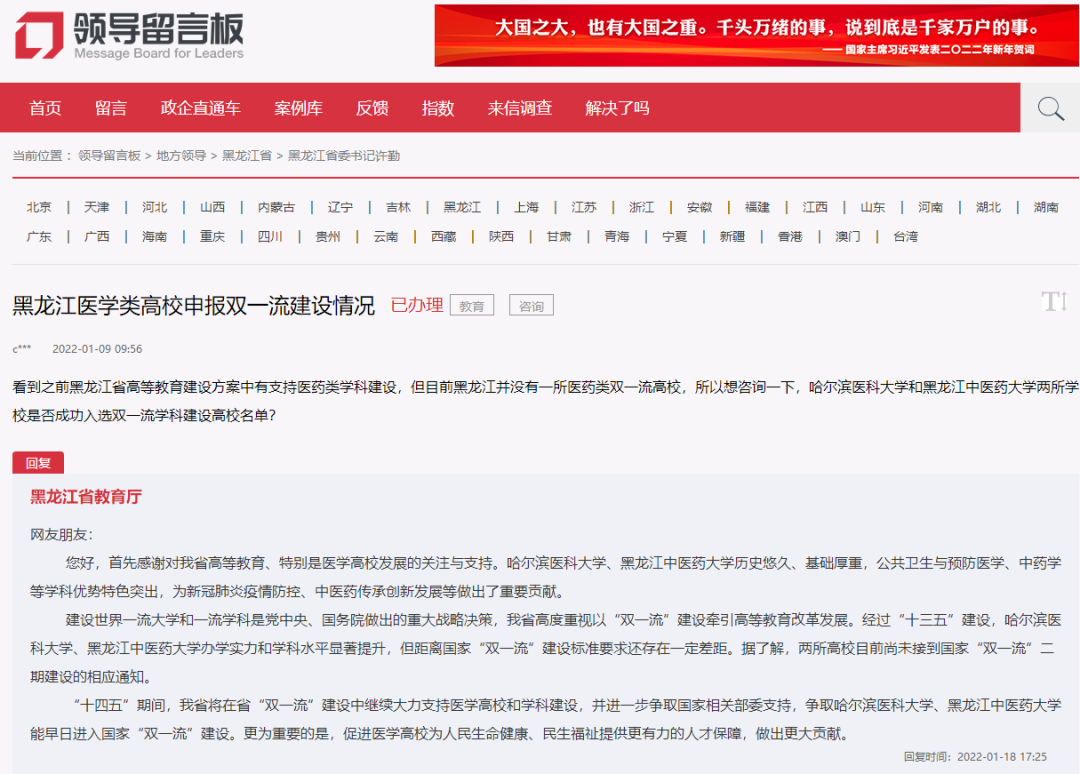Viewport: 1080px width, 774px height.
Task: Select 辽宁 in the province list
Action: point(340,207)
